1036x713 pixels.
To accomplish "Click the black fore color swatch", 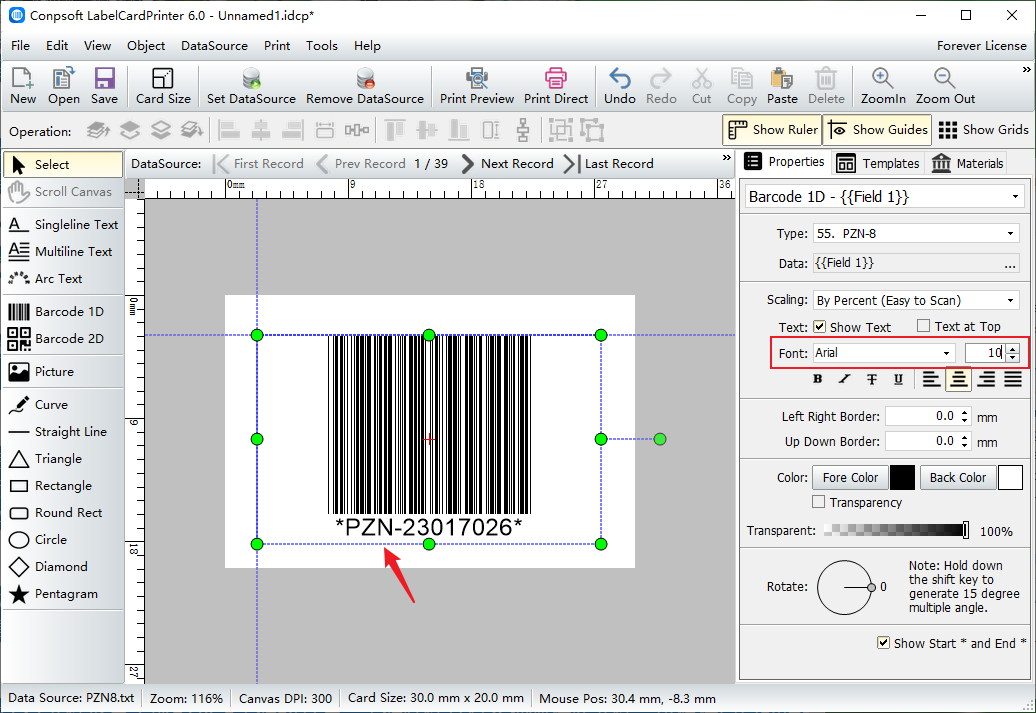I will 903,478.
